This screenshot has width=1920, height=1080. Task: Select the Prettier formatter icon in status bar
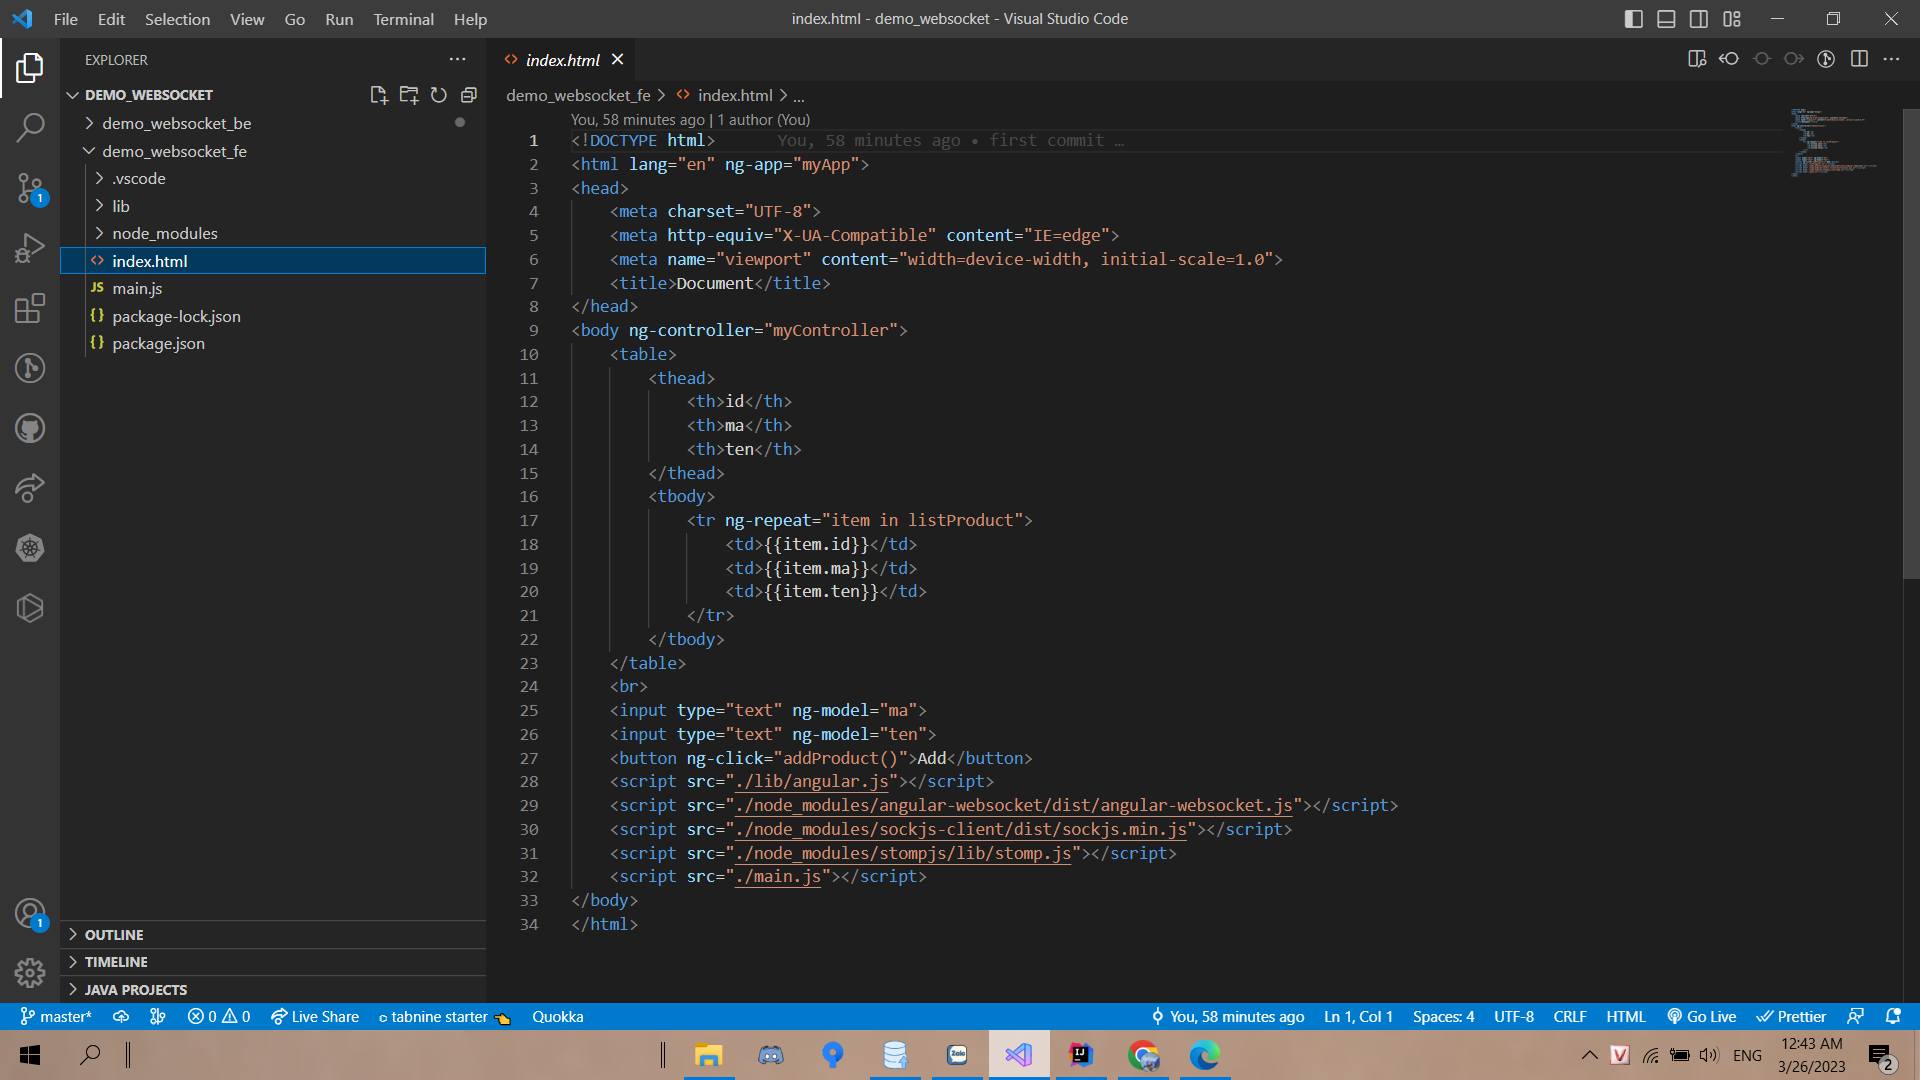click(1791, 1015)
